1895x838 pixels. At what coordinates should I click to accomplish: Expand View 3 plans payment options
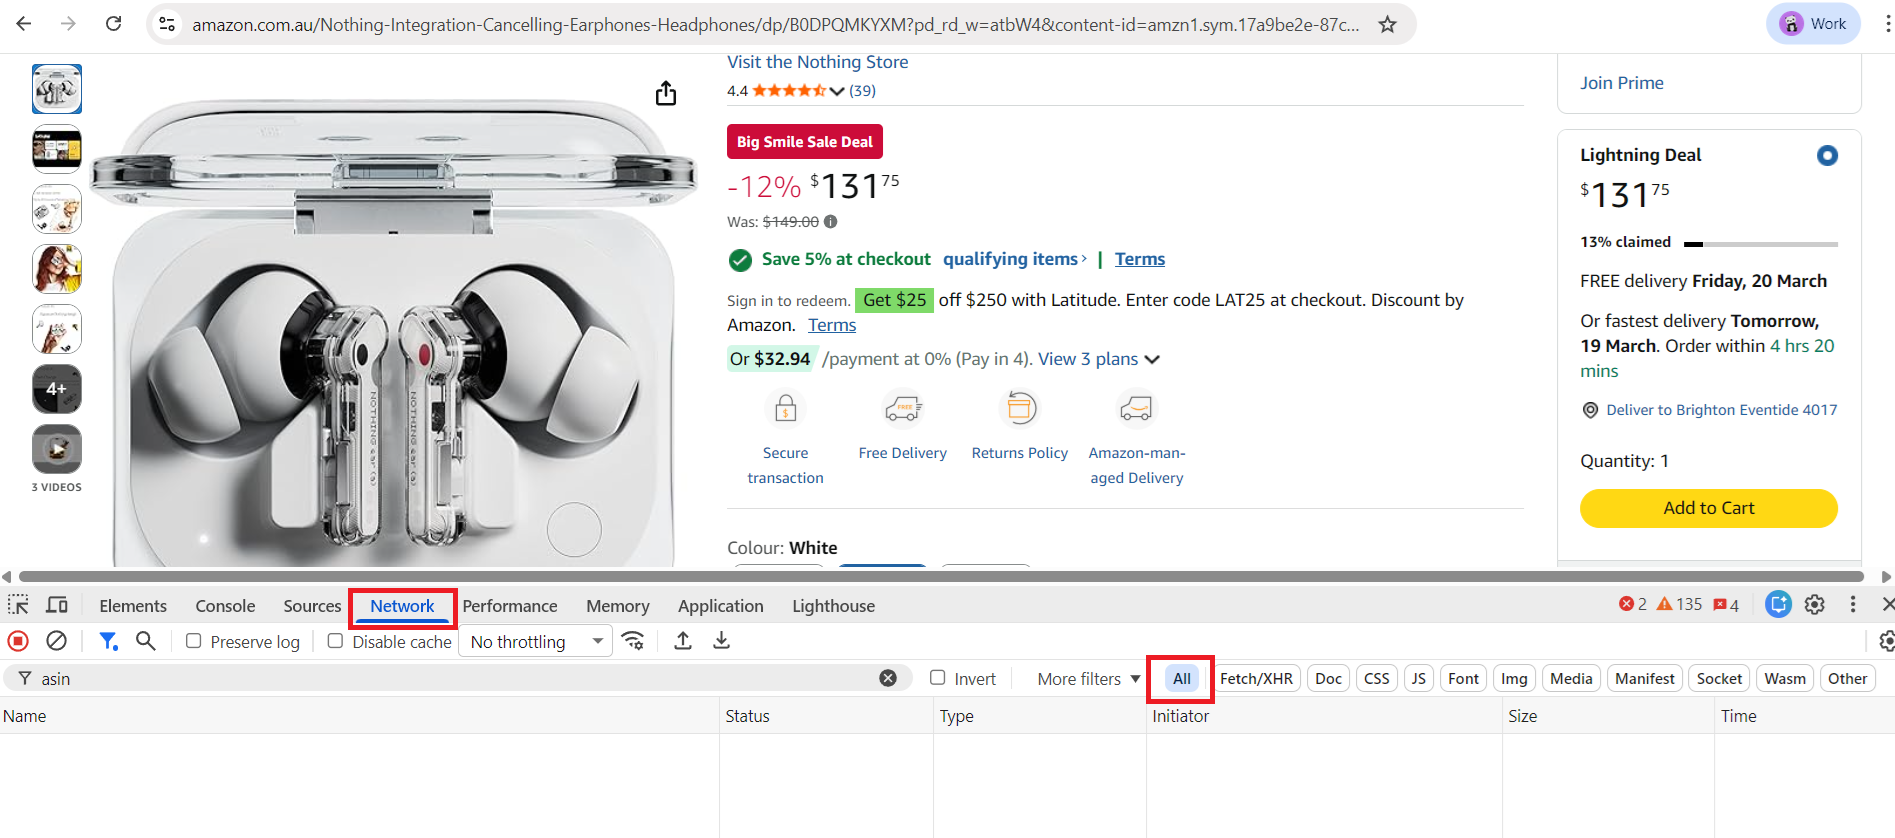click(x=1098, y=359)
